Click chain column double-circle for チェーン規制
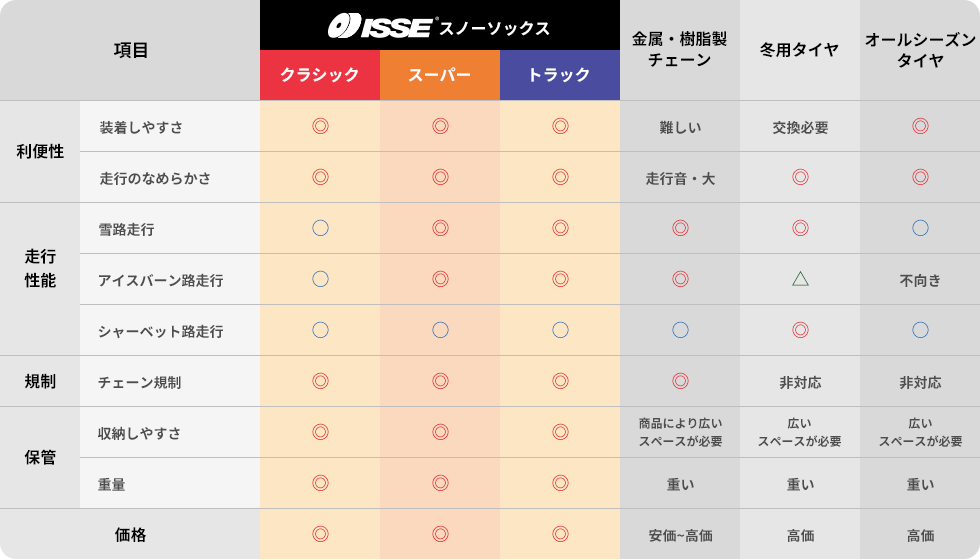The height and width of the screenshot is (560, 980). click(x=680, y=382)
